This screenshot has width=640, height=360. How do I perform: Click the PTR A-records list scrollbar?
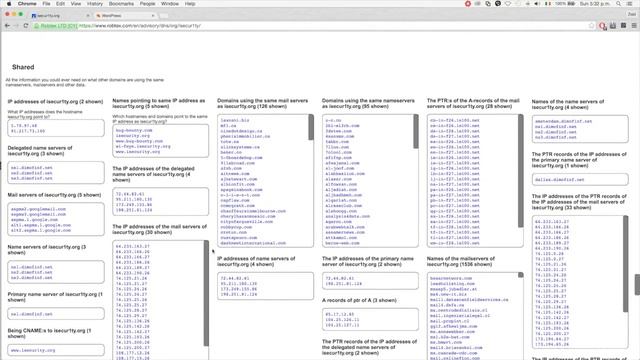[521, 171]
